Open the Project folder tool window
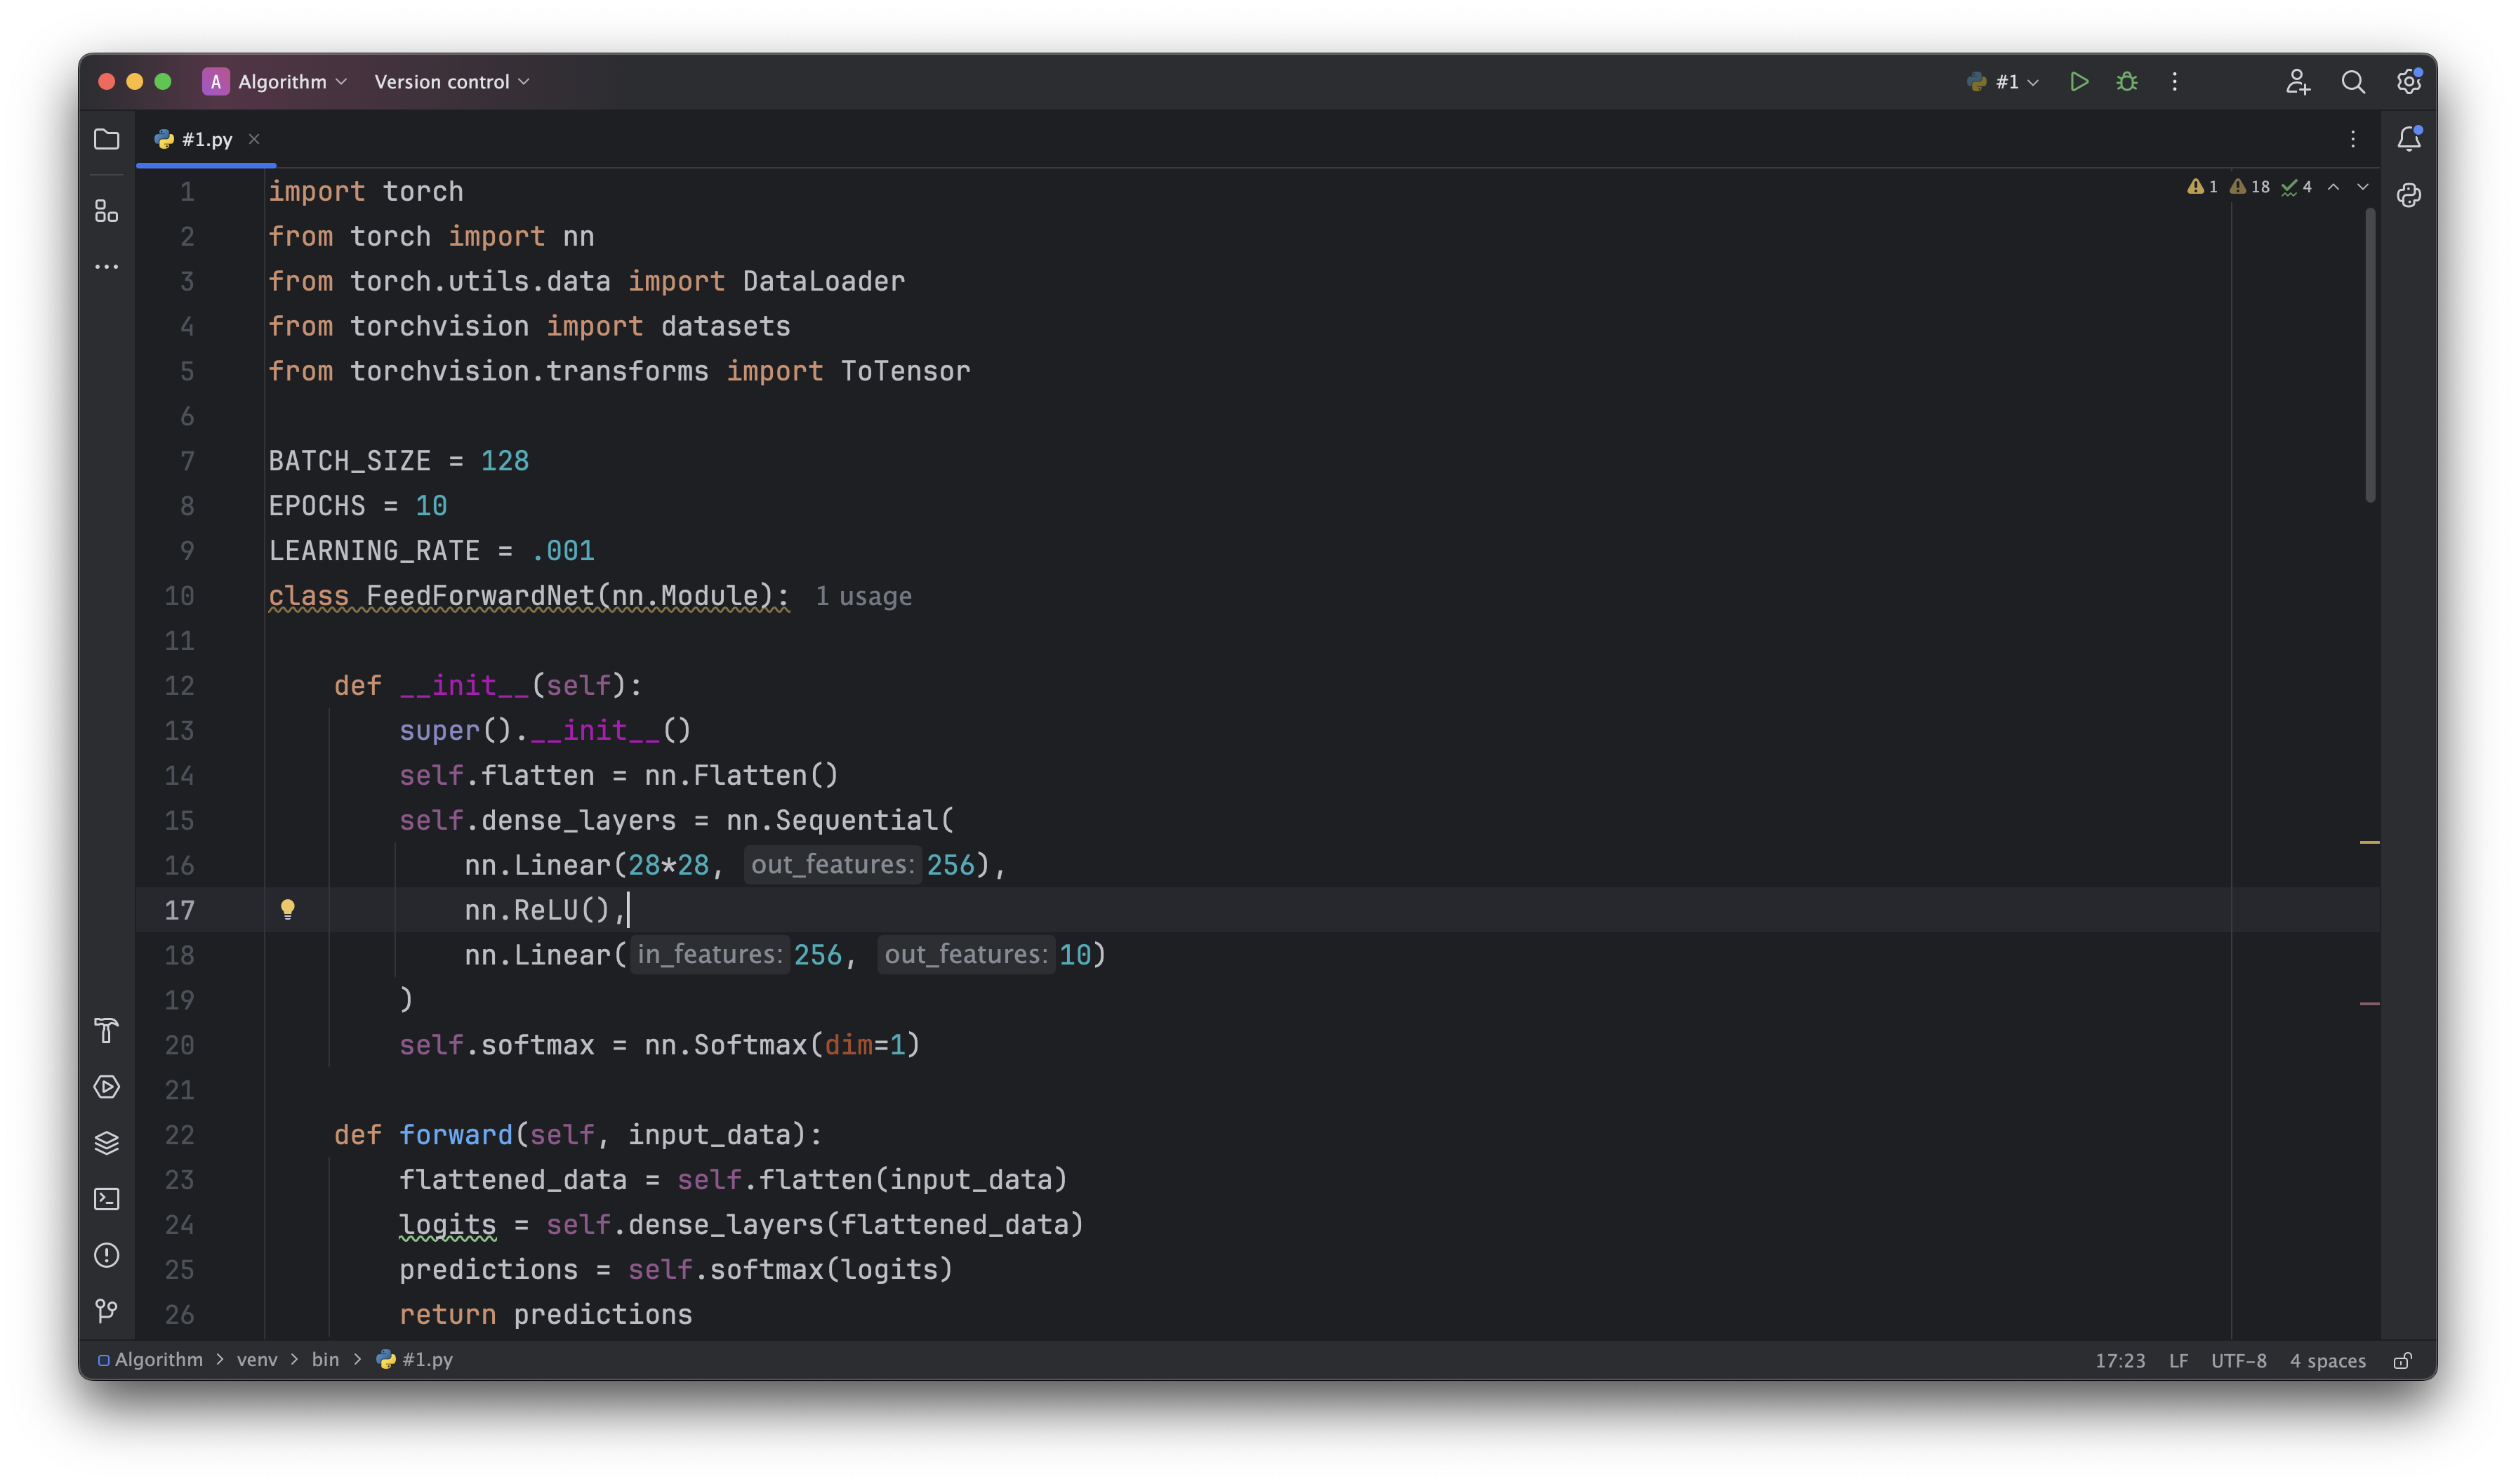The height and width of the screenshot is (1484, 2516). (106, 139)
